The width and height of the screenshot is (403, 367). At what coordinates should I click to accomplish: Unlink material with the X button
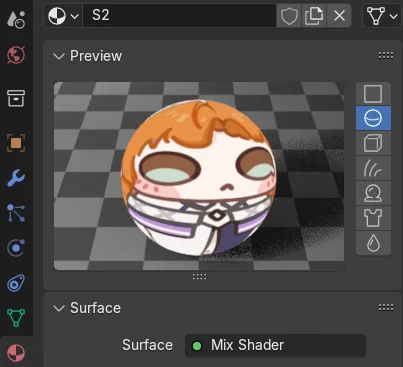click(x=339, y=15)
